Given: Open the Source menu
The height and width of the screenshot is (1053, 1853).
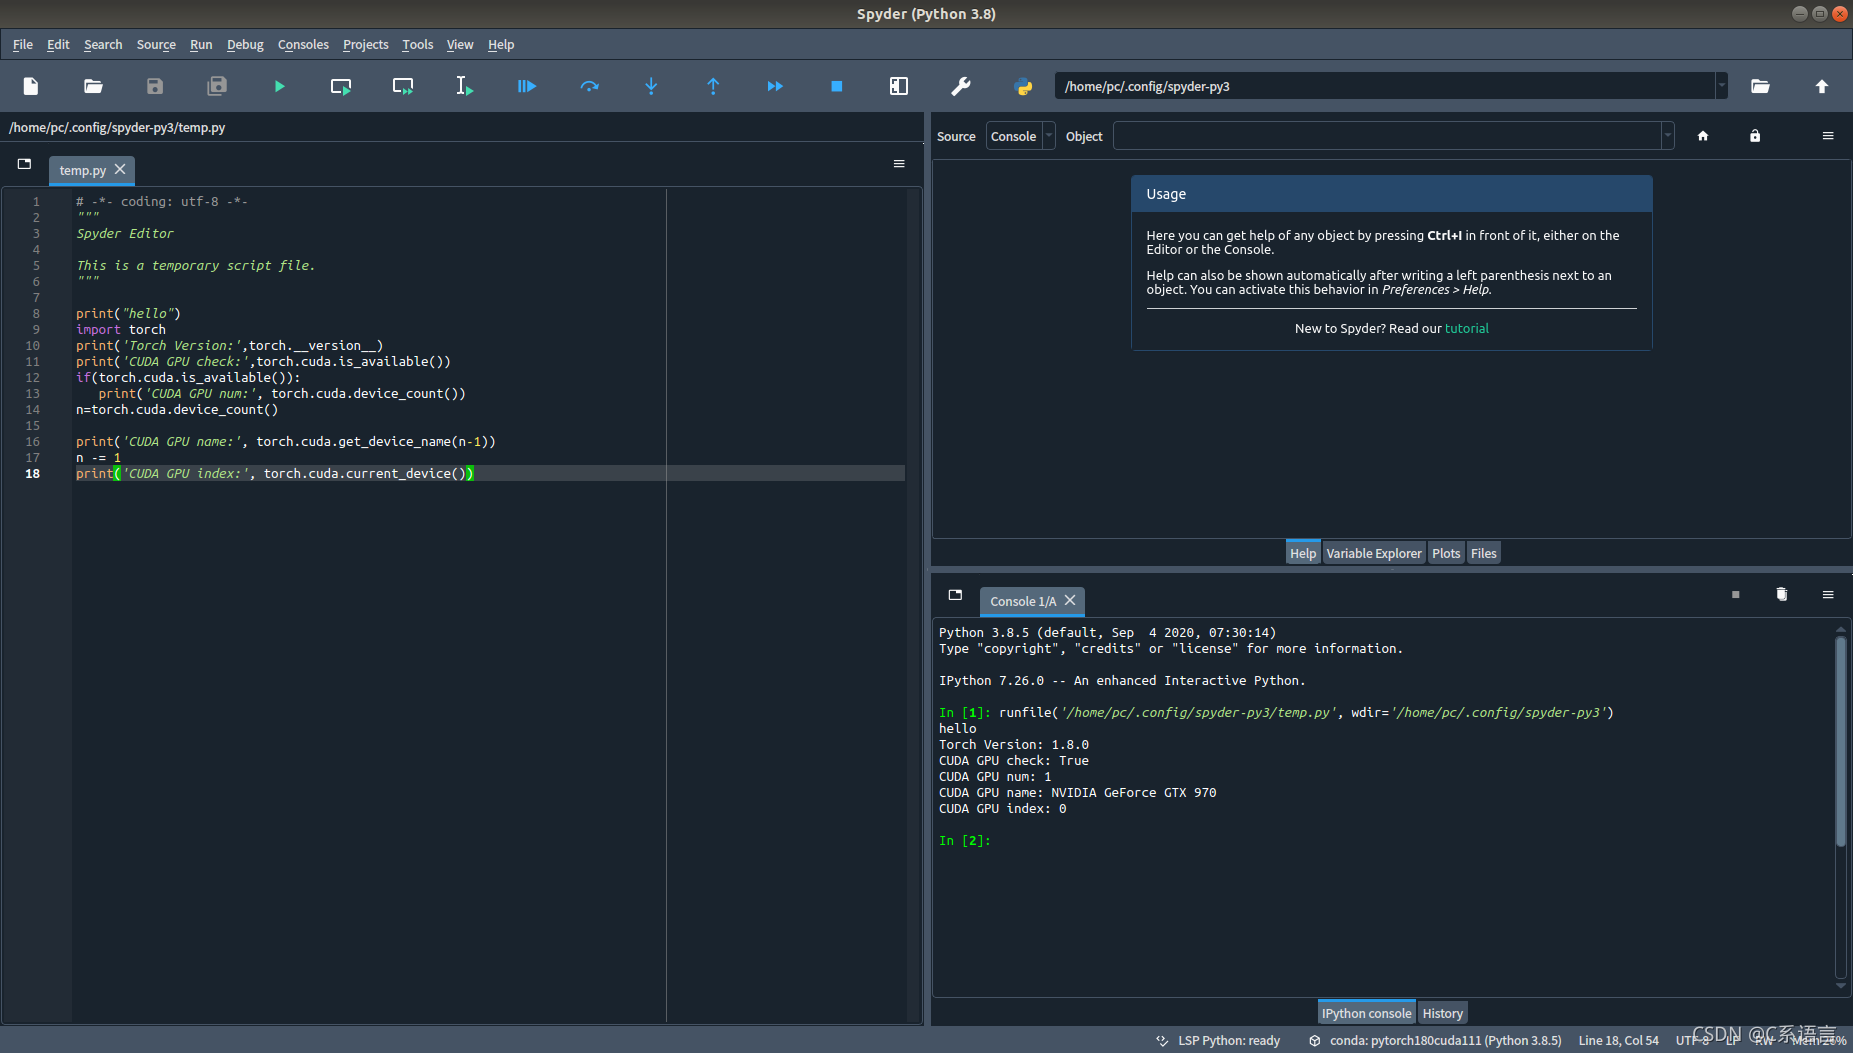Looking at the screenshot, I should 156,45.
